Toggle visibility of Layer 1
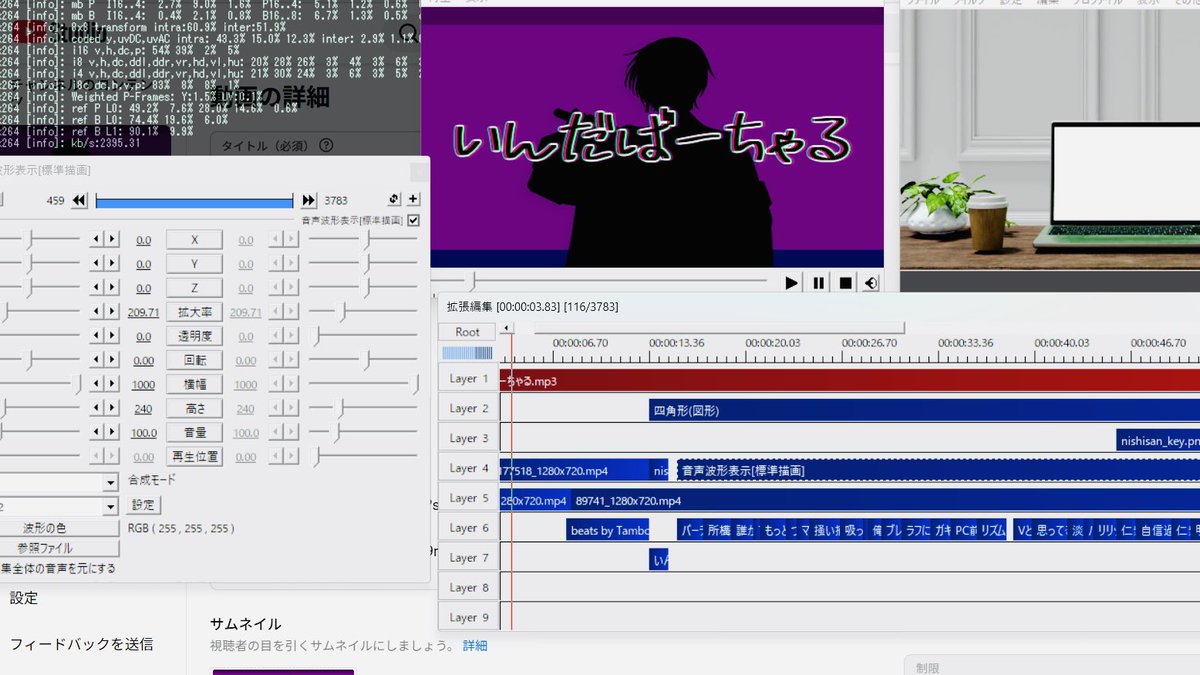1200x675 pixels. pos(469,378)
